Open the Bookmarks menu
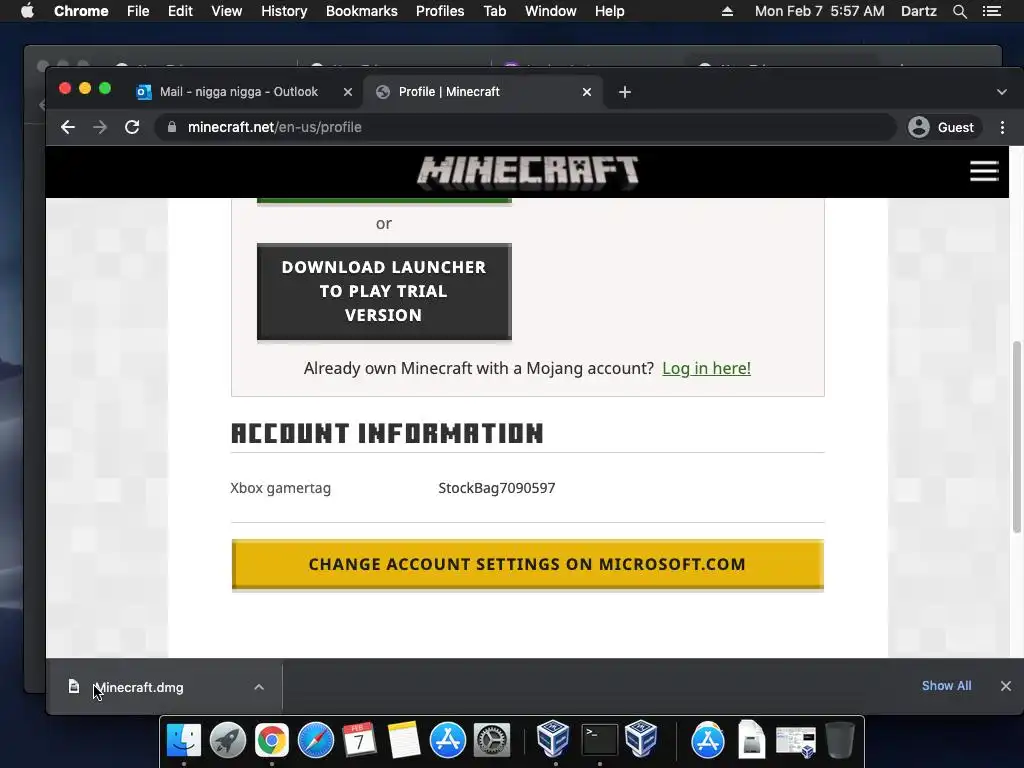This screenshot has width=1024, height=768. point(362,11)
